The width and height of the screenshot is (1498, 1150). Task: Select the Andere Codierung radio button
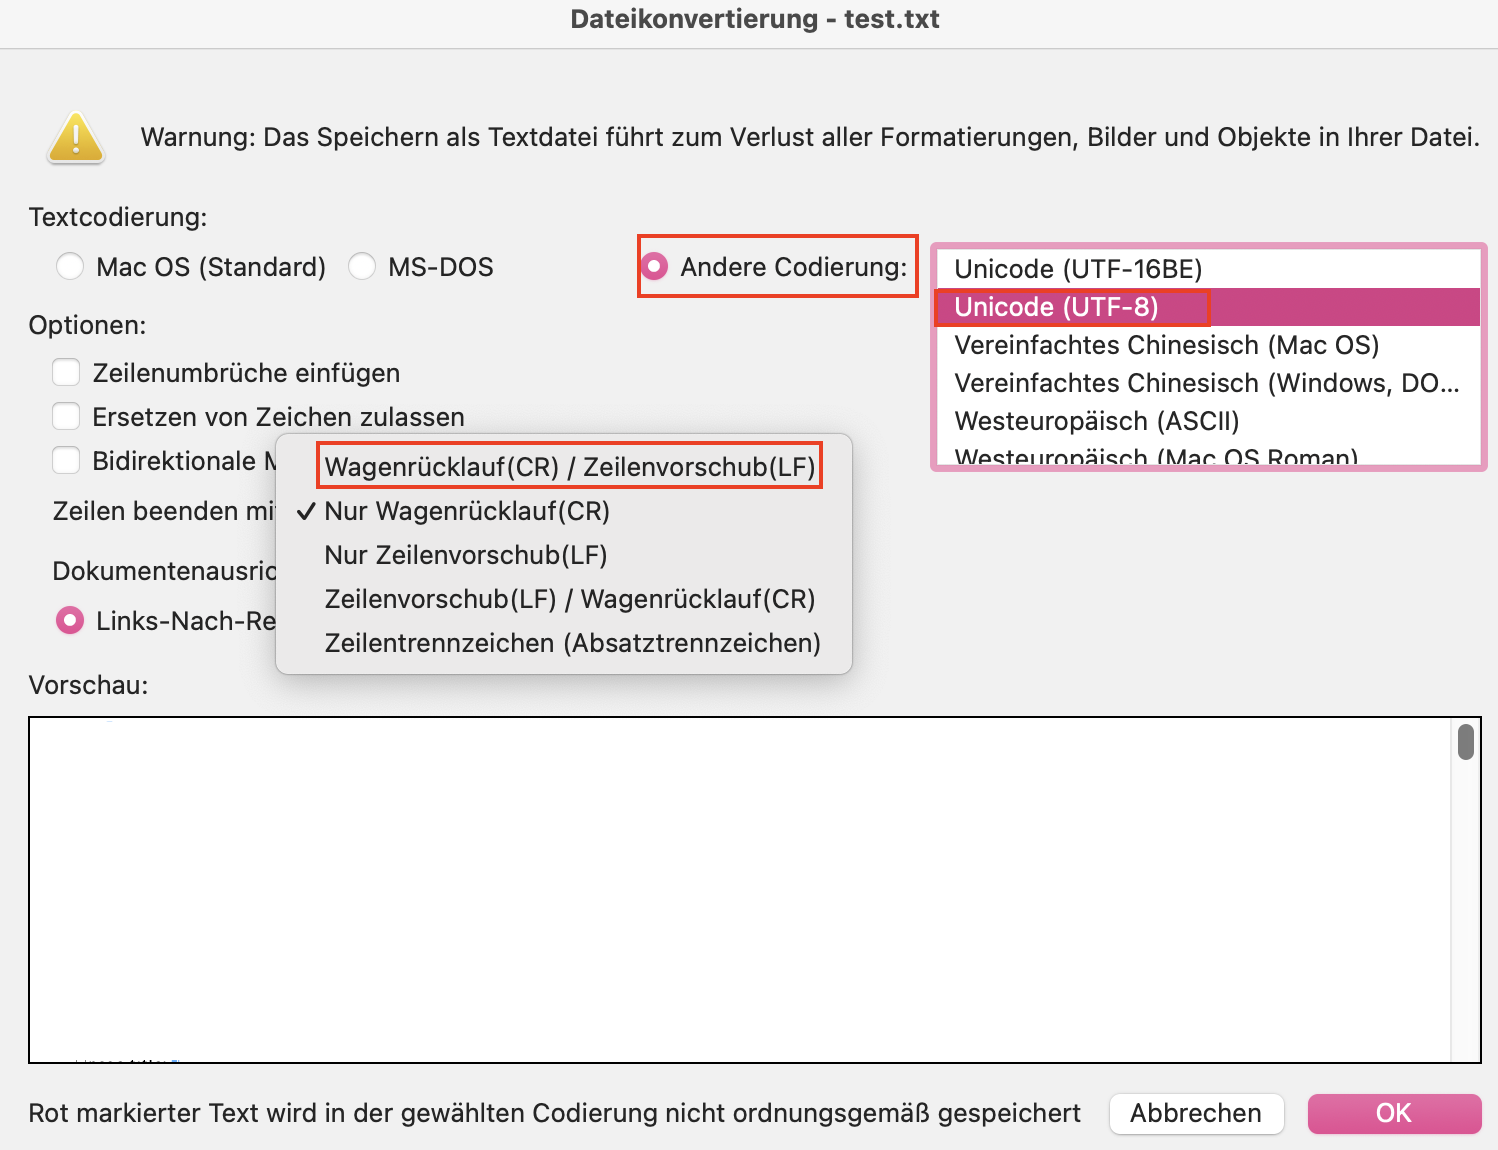(x=655, y=267)
